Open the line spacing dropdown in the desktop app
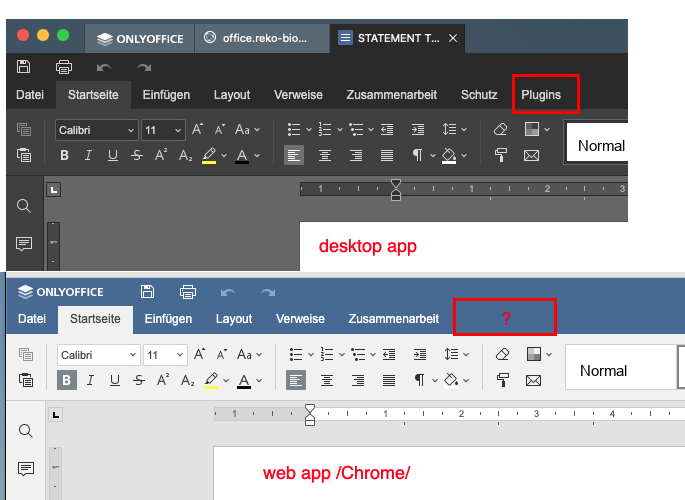The image size is (685, 500). click(455, 130)
